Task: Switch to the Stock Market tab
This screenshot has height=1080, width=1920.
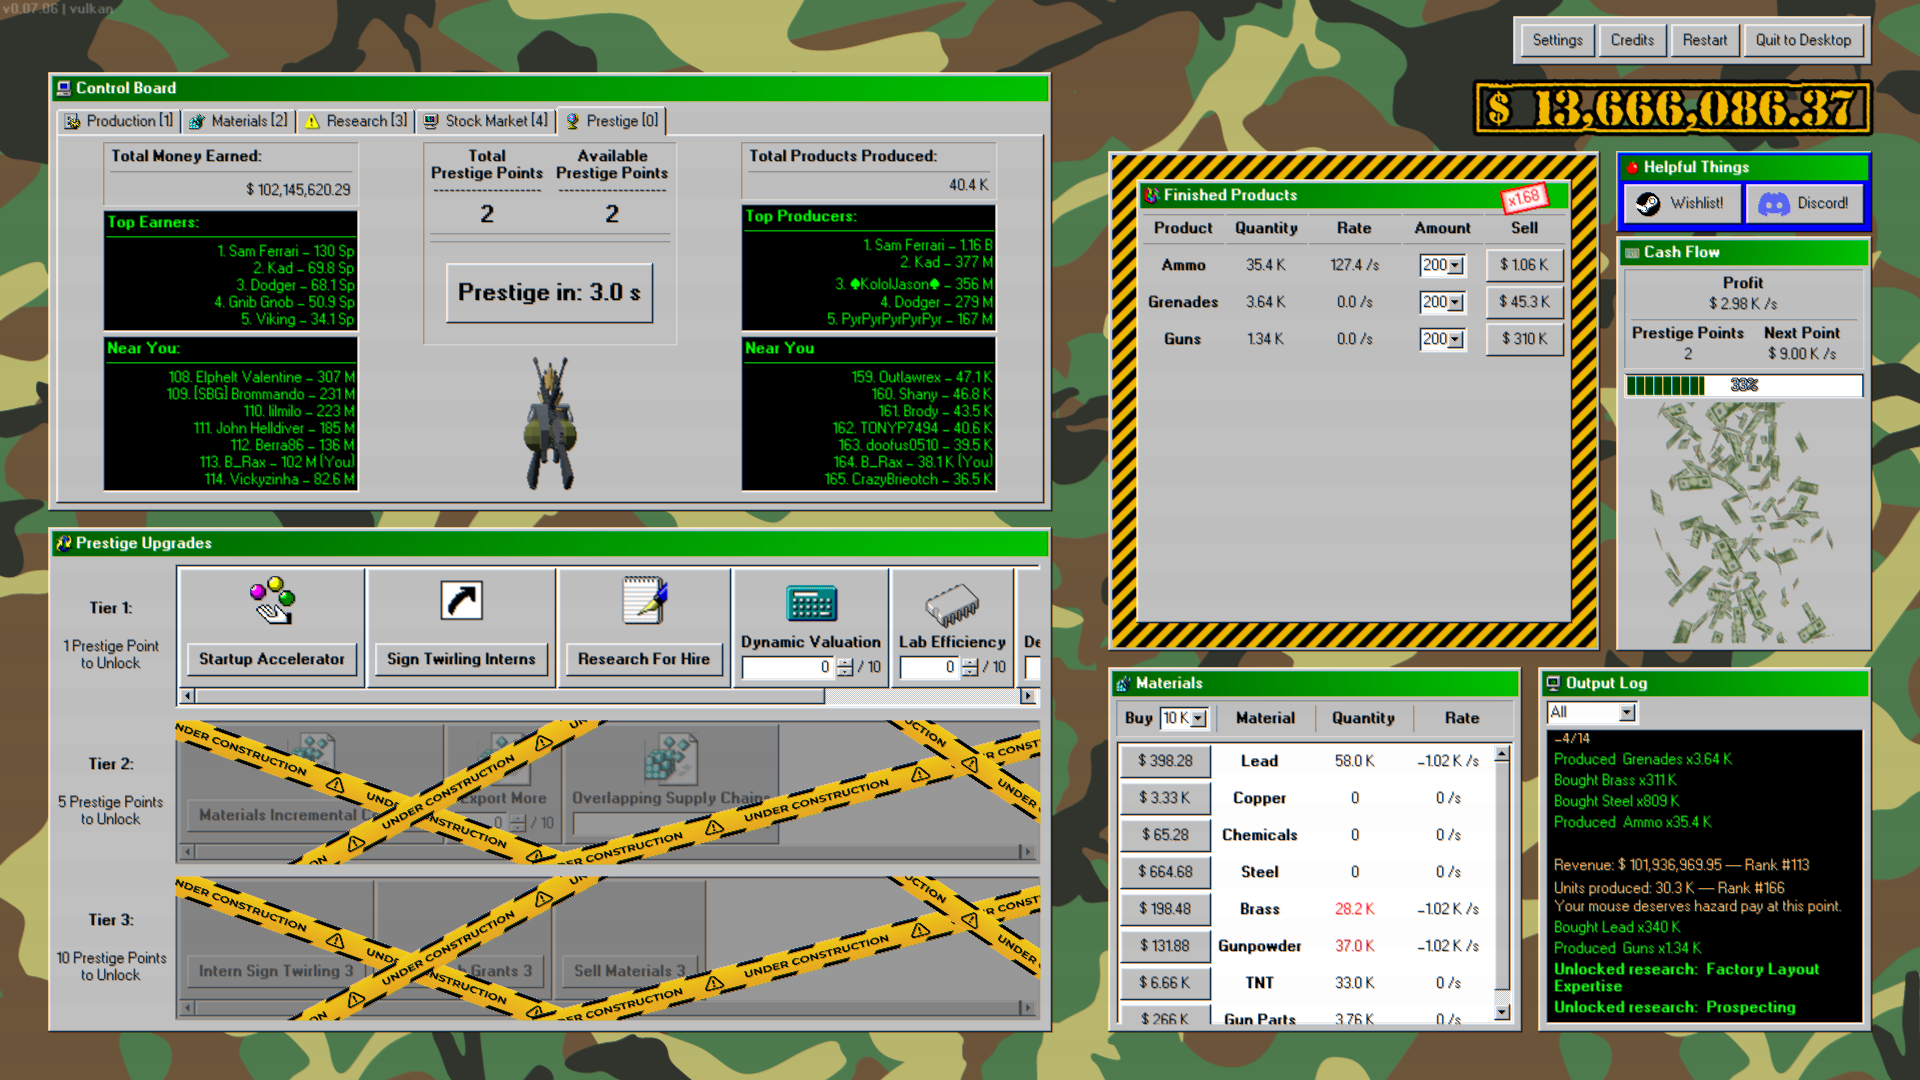Action: [x=486, y=121]
